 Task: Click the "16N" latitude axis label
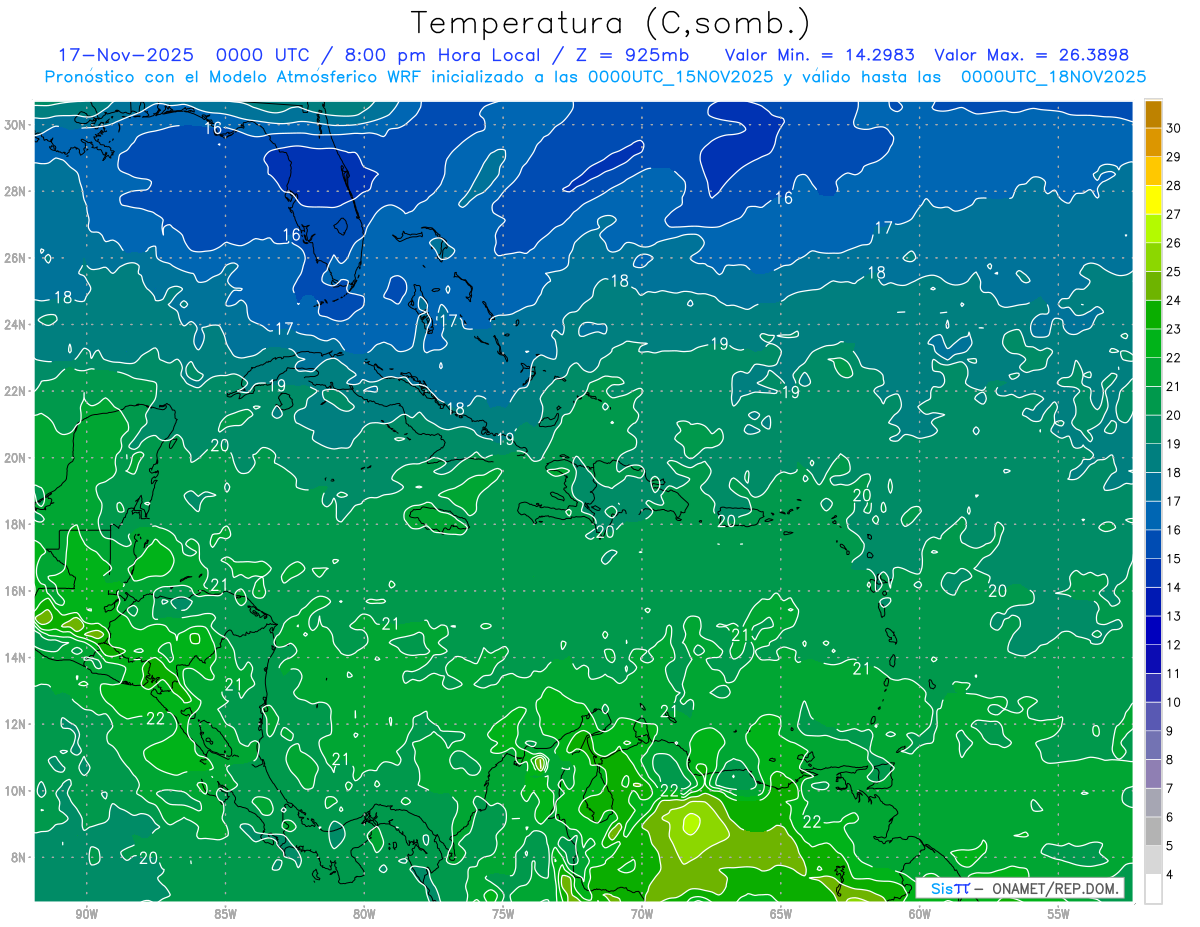click(x=15, y=591)
